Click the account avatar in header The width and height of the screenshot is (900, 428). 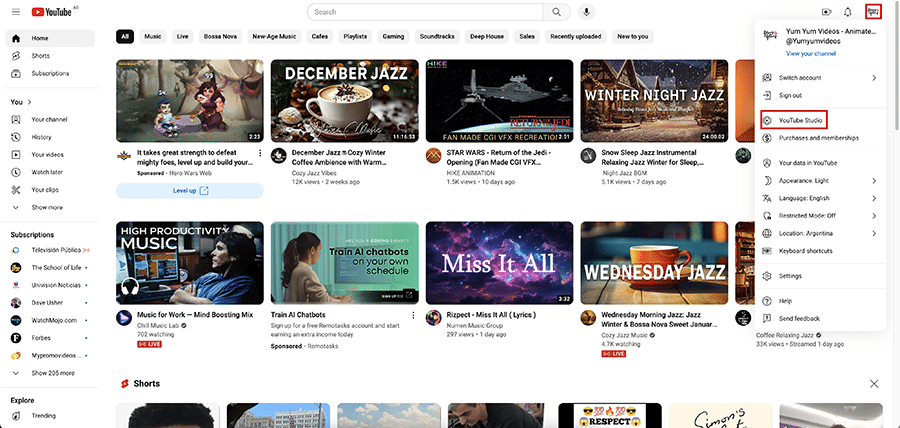[x=872, y=11]
